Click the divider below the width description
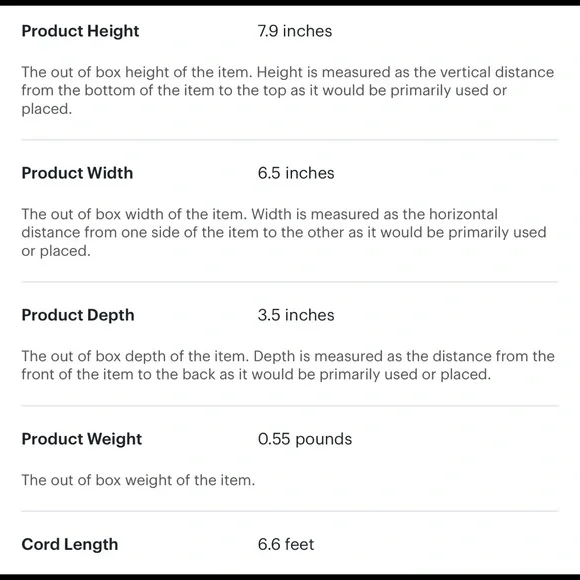This screenshot has width=580, height=580. click(290, 282)
